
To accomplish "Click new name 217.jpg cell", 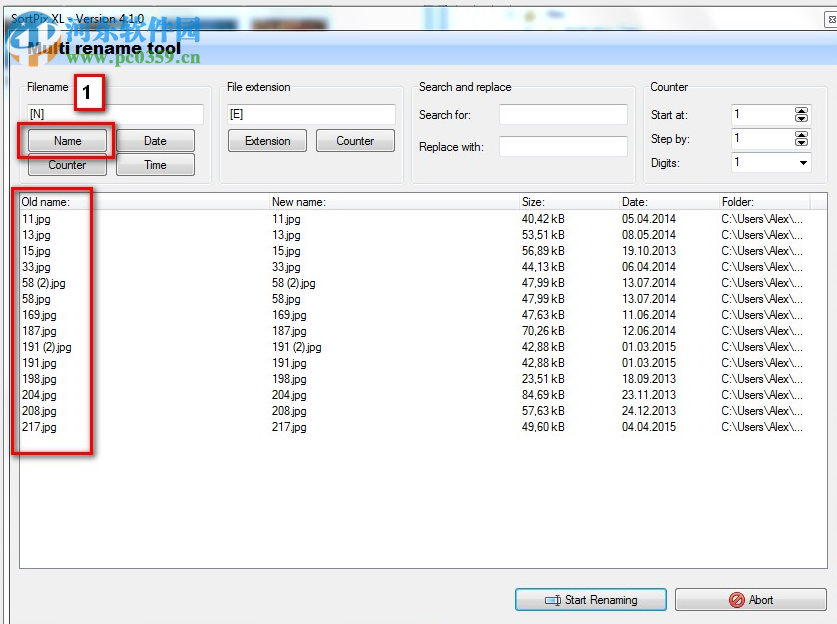I will click(289, 427).
